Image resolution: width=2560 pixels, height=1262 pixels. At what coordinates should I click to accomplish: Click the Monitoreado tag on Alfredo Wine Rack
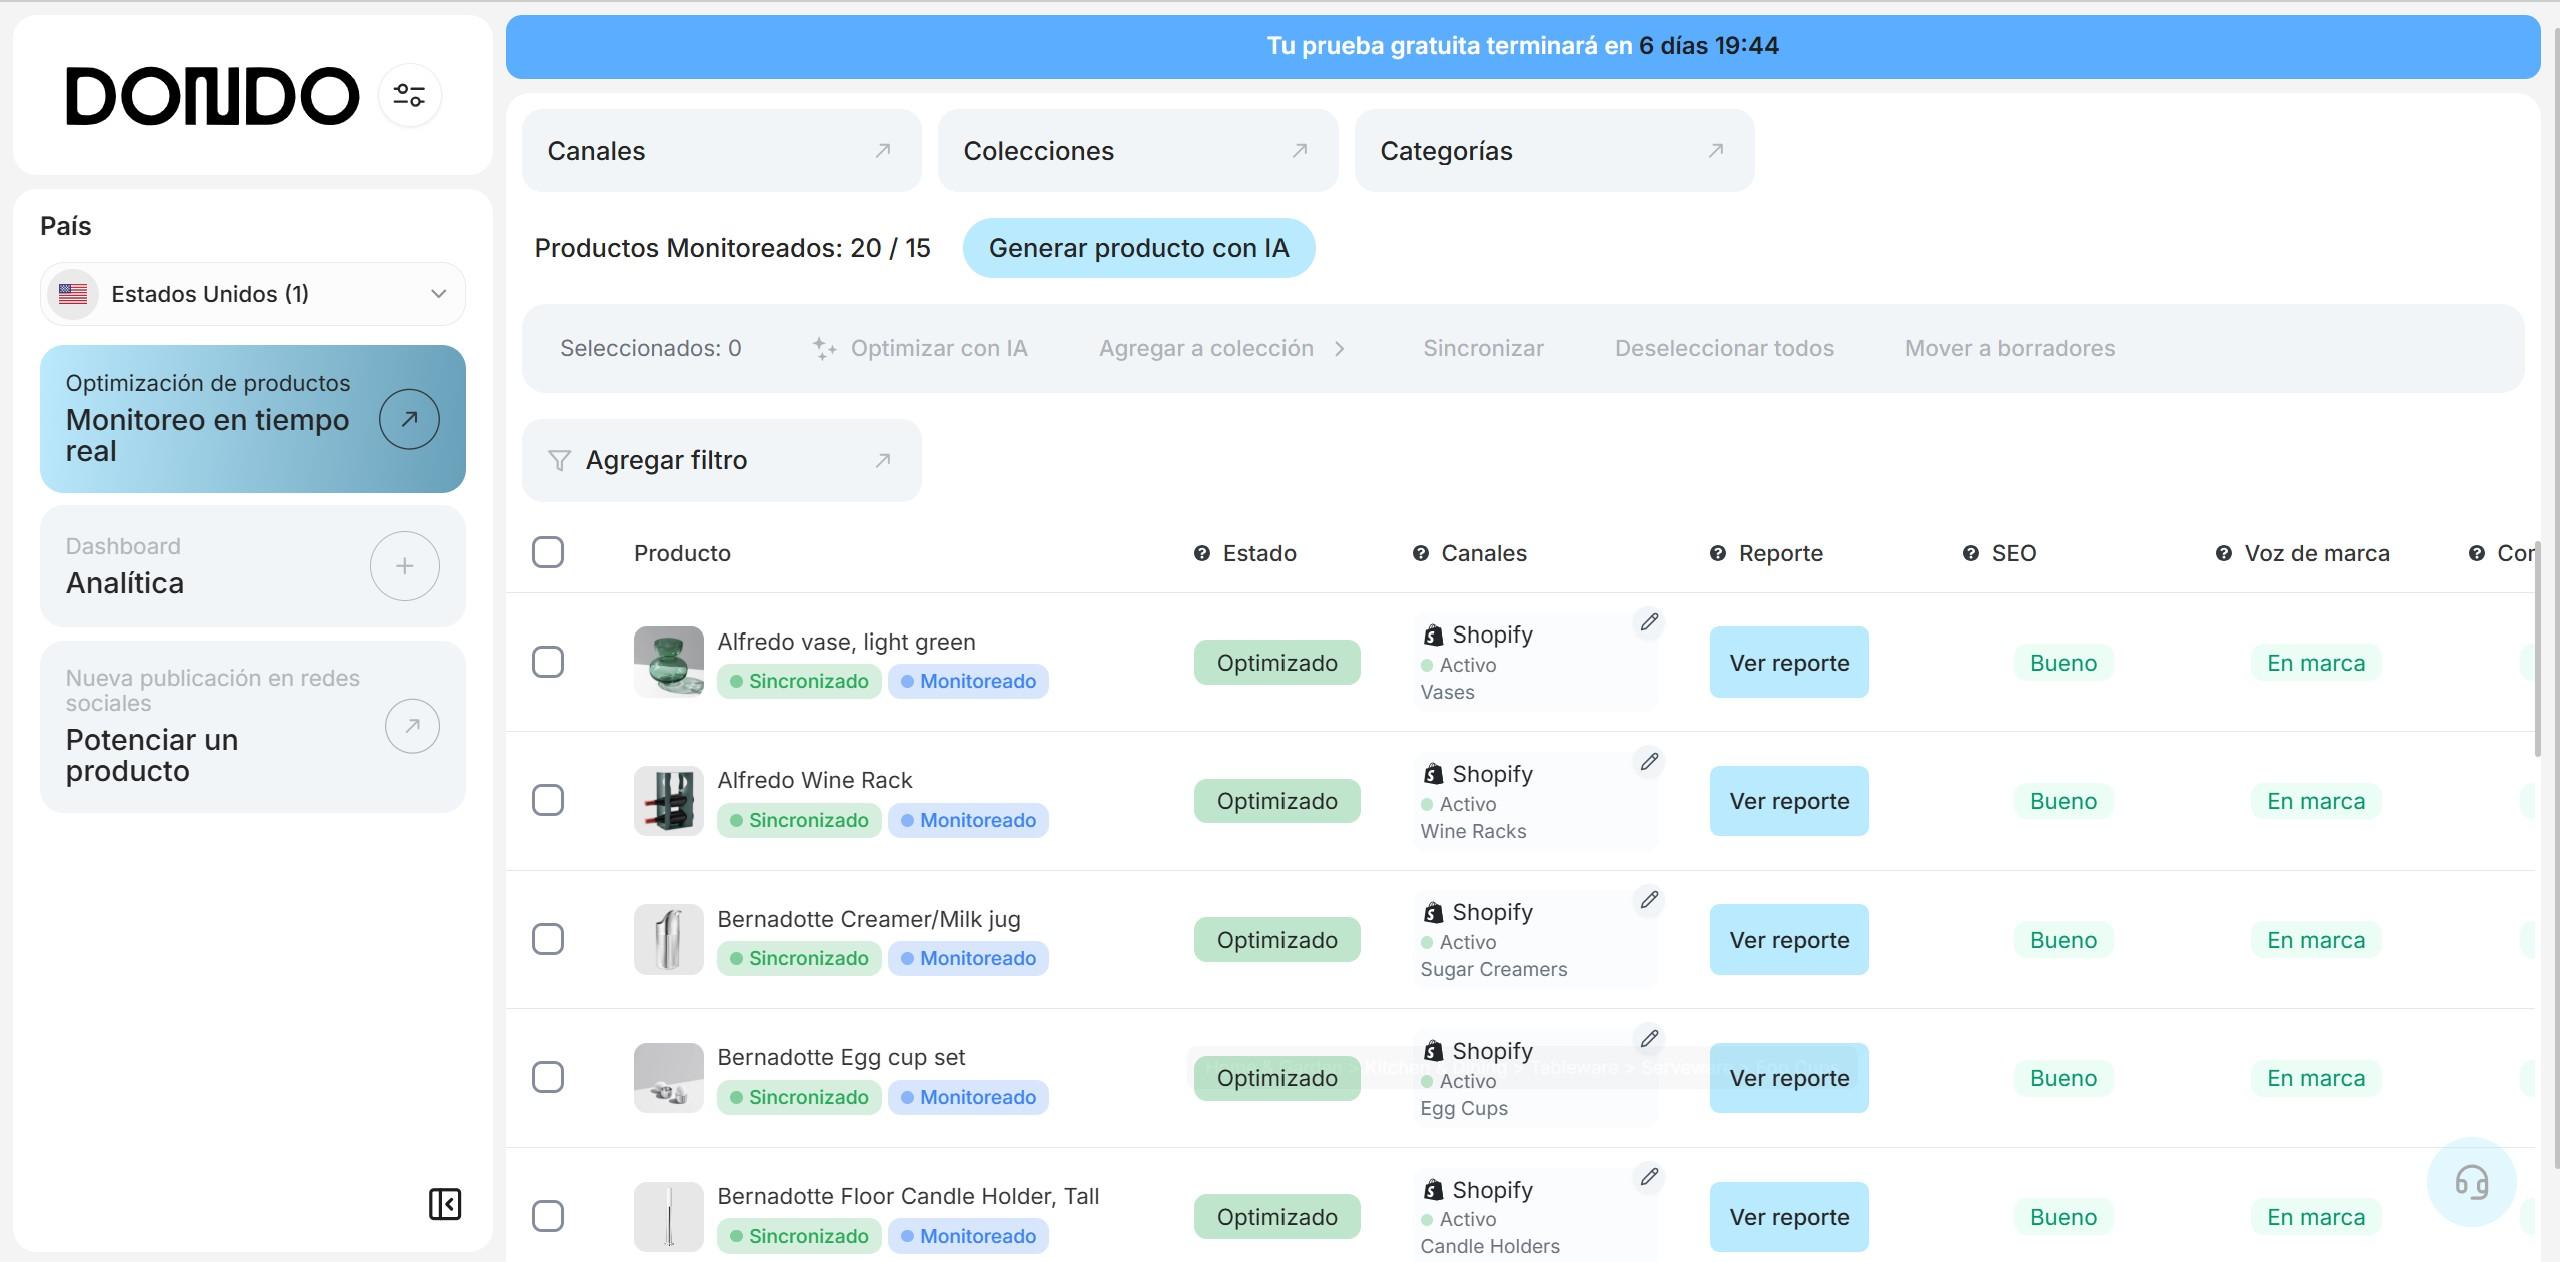pos(968,820)
